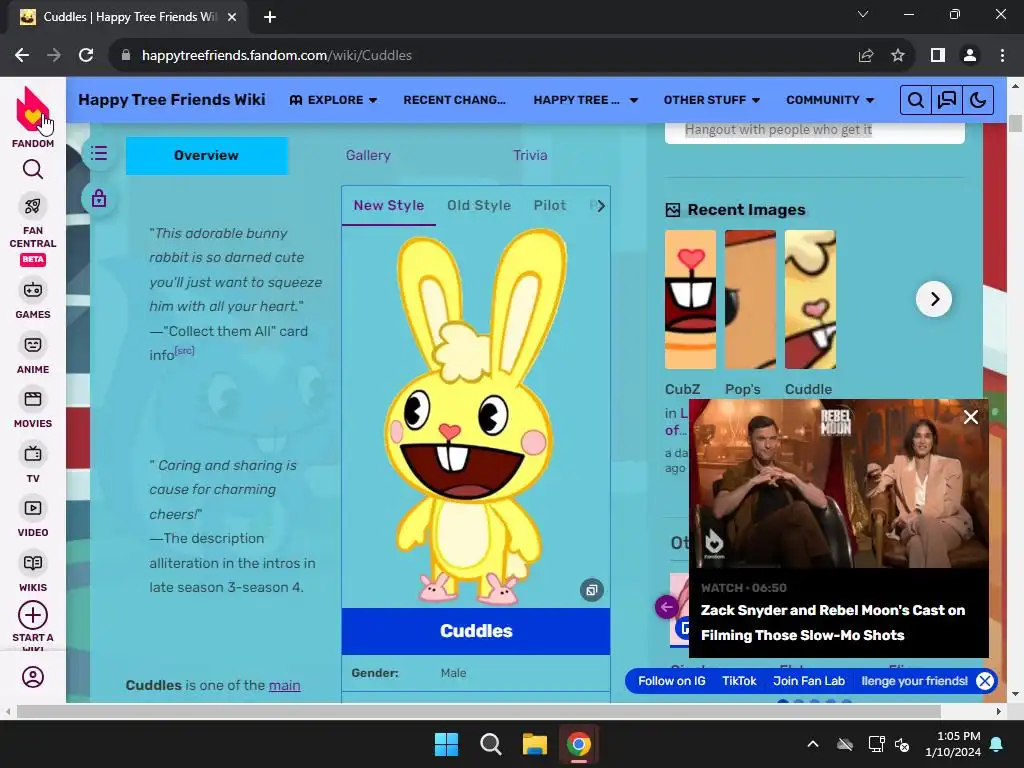
Task: Share this page from address bar
Action: click(866, 56)
